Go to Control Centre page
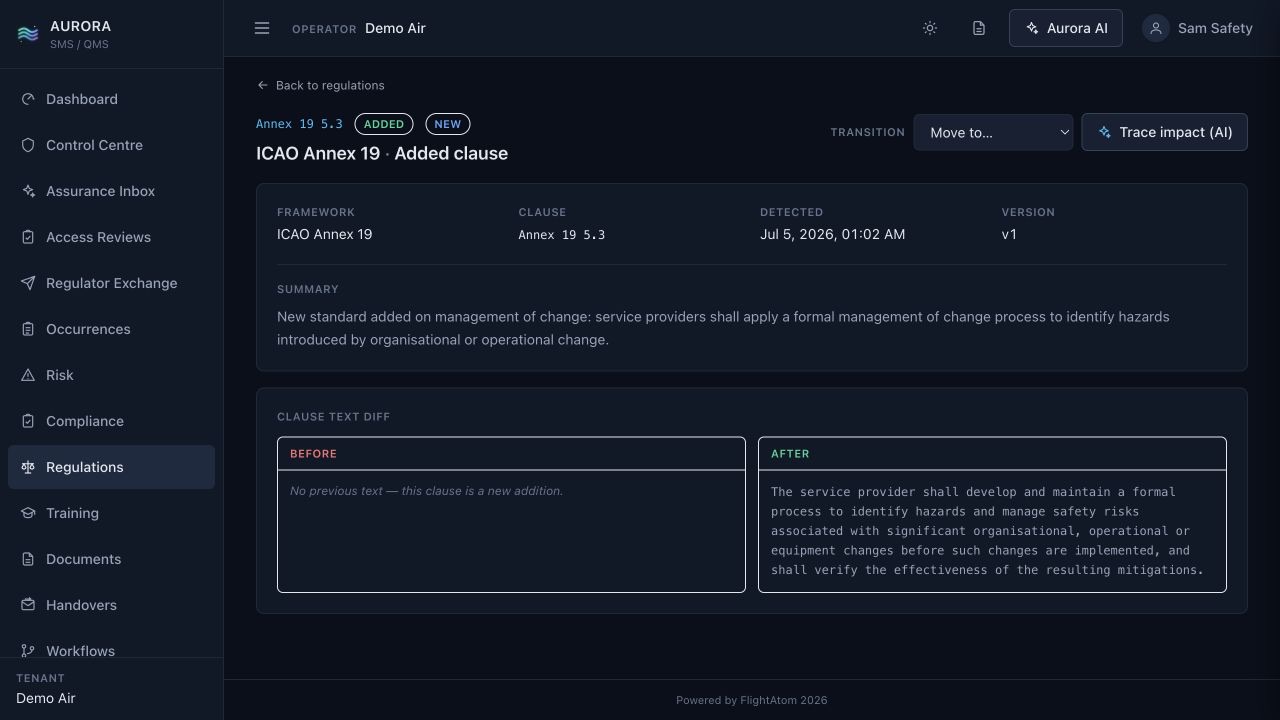This screenshot has height=720, width=1280. [111, 145]
